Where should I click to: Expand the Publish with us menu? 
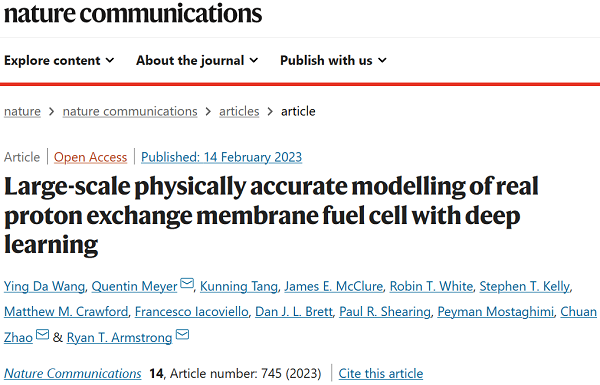[x=333, y=60]
